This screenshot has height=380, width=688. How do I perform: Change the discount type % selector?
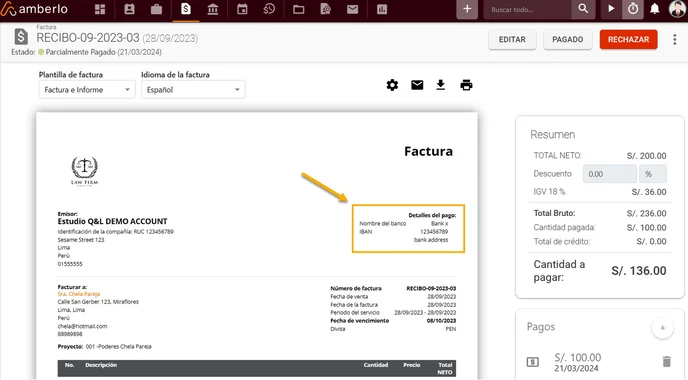[x=653, y=174]
